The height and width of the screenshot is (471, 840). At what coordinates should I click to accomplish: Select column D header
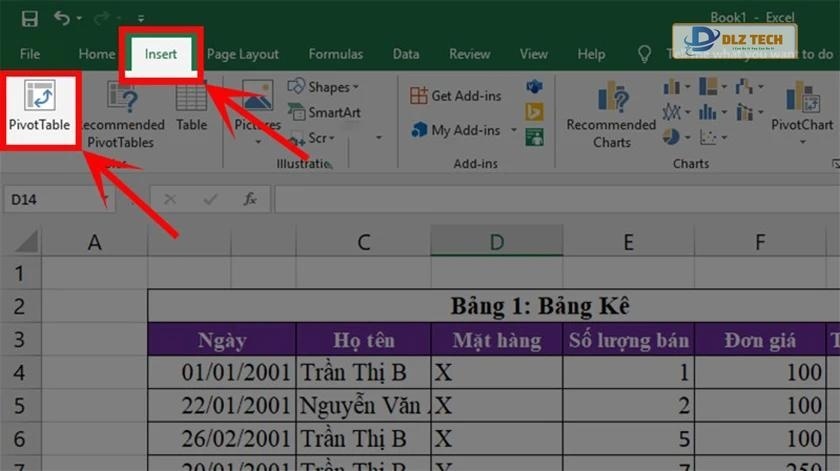coord(497,242)
